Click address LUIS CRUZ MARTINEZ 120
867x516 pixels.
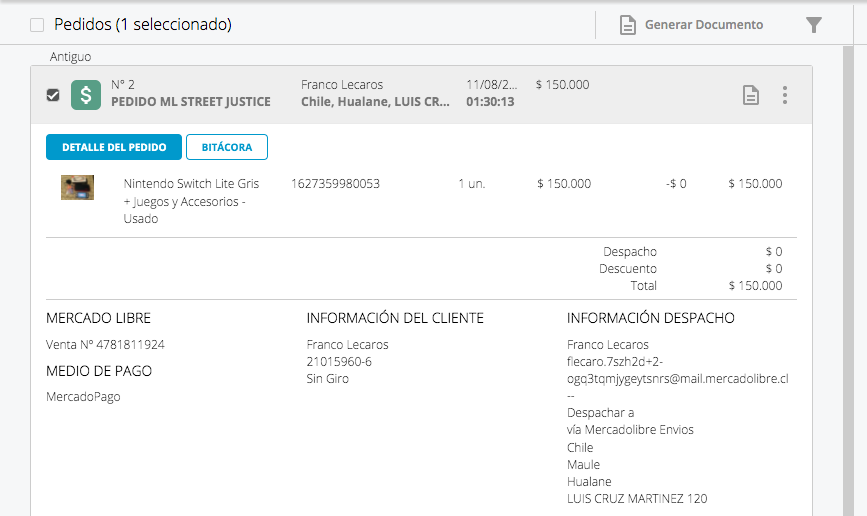click(x=637, y=499)
